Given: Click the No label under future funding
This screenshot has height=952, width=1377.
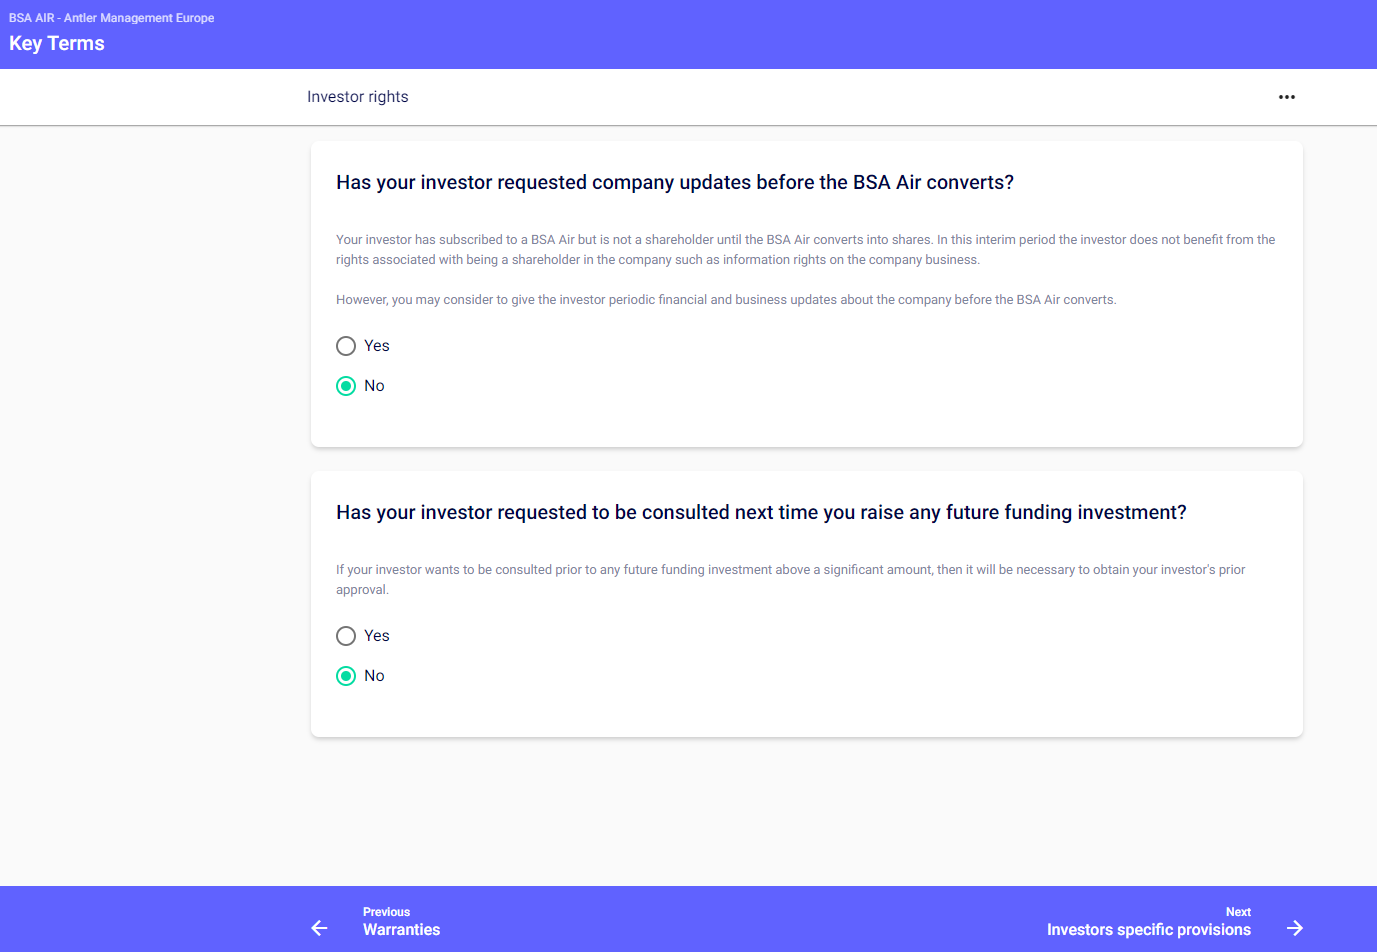Looking at the screenshot, I should coord(374,676).
